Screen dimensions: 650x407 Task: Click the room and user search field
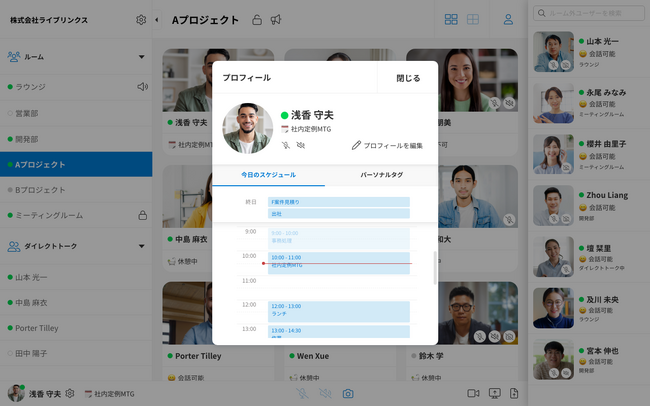[590, 14]
